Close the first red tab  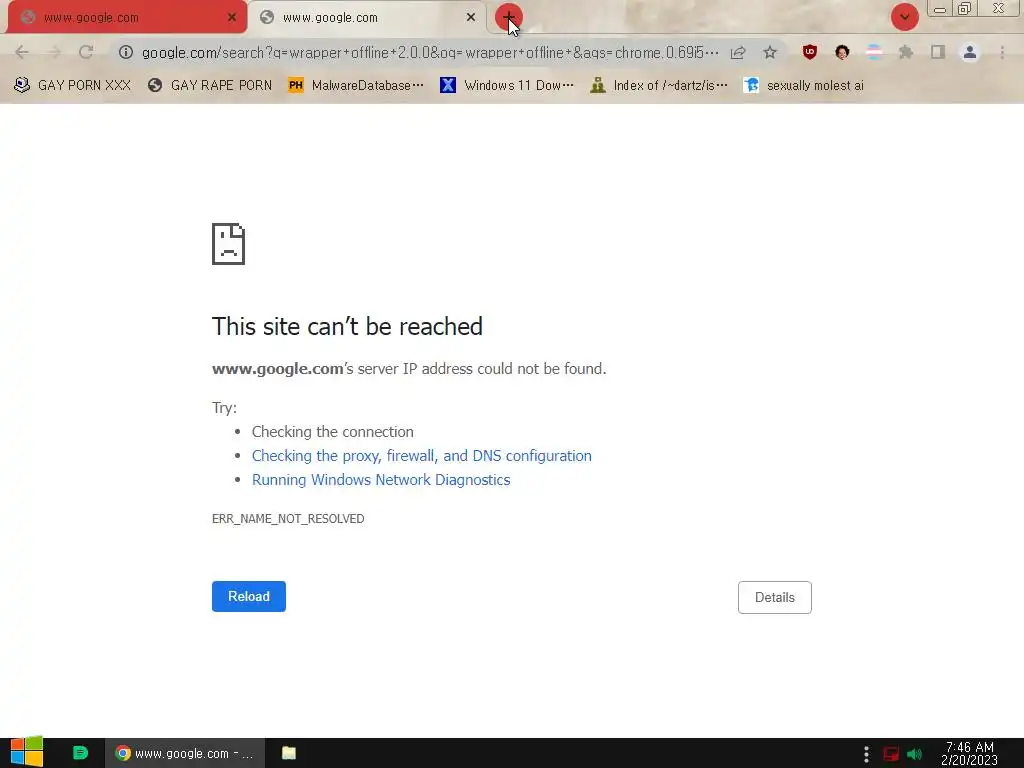(x=232, y=18)
